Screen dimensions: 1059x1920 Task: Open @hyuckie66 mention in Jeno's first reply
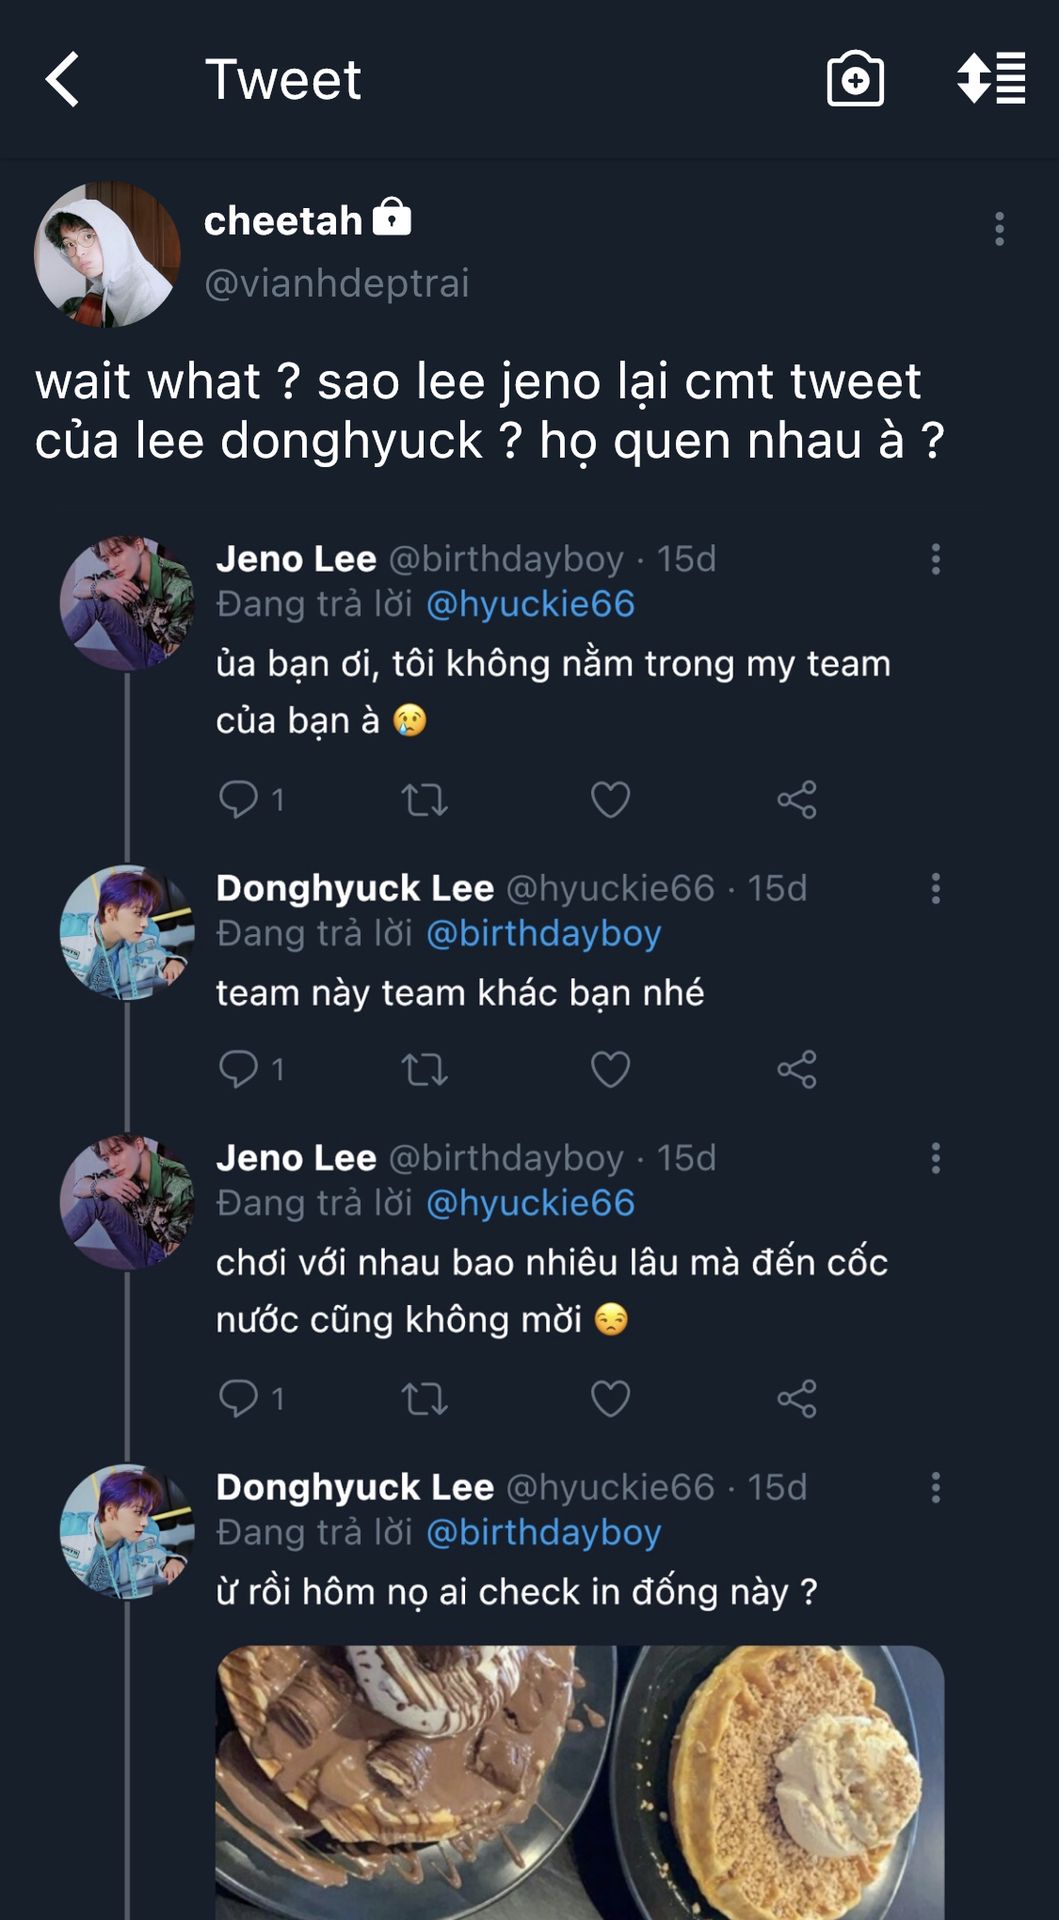(530, 604)
